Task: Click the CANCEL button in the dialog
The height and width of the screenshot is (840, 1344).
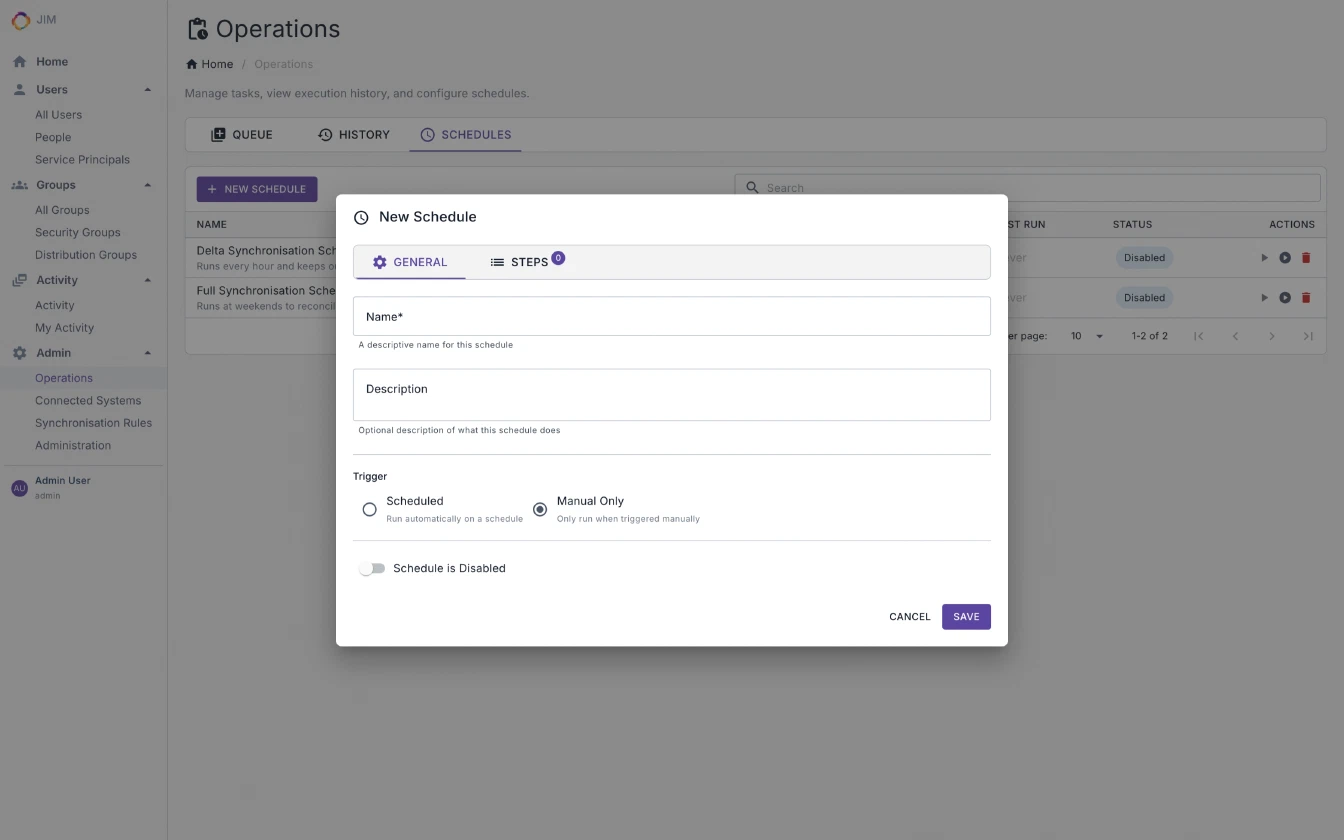Action: click(x=909, y=616)
